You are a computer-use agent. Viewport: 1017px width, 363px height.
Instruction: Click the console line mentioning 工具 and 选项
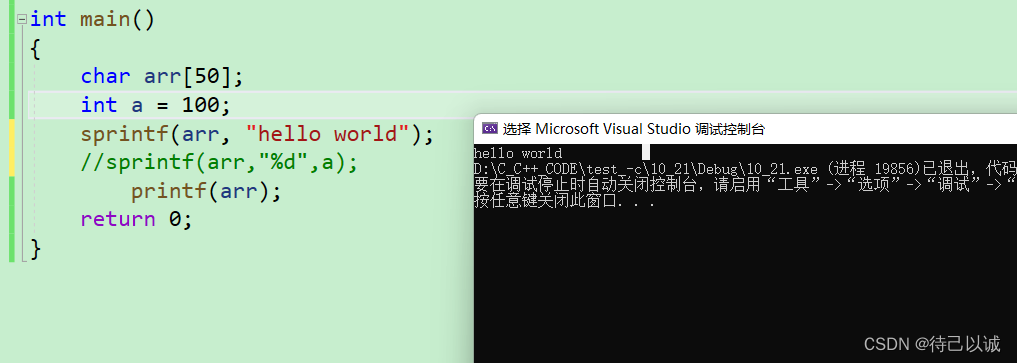(745, 185)
